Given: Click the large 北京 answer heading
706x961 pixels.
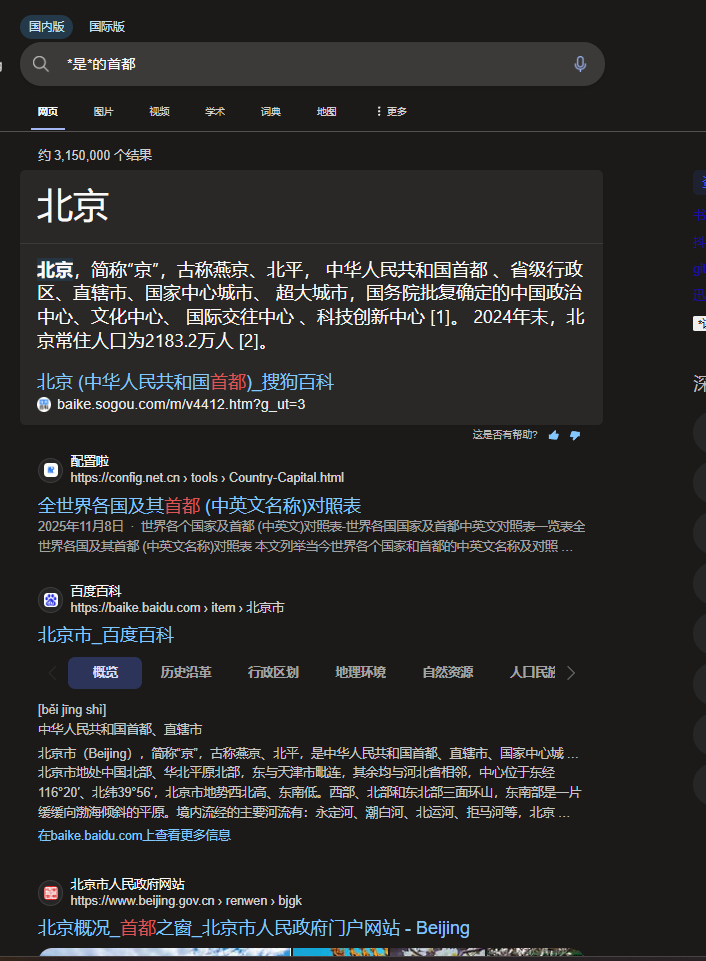Looking at the screenshot, I should [x=72, y=206].
